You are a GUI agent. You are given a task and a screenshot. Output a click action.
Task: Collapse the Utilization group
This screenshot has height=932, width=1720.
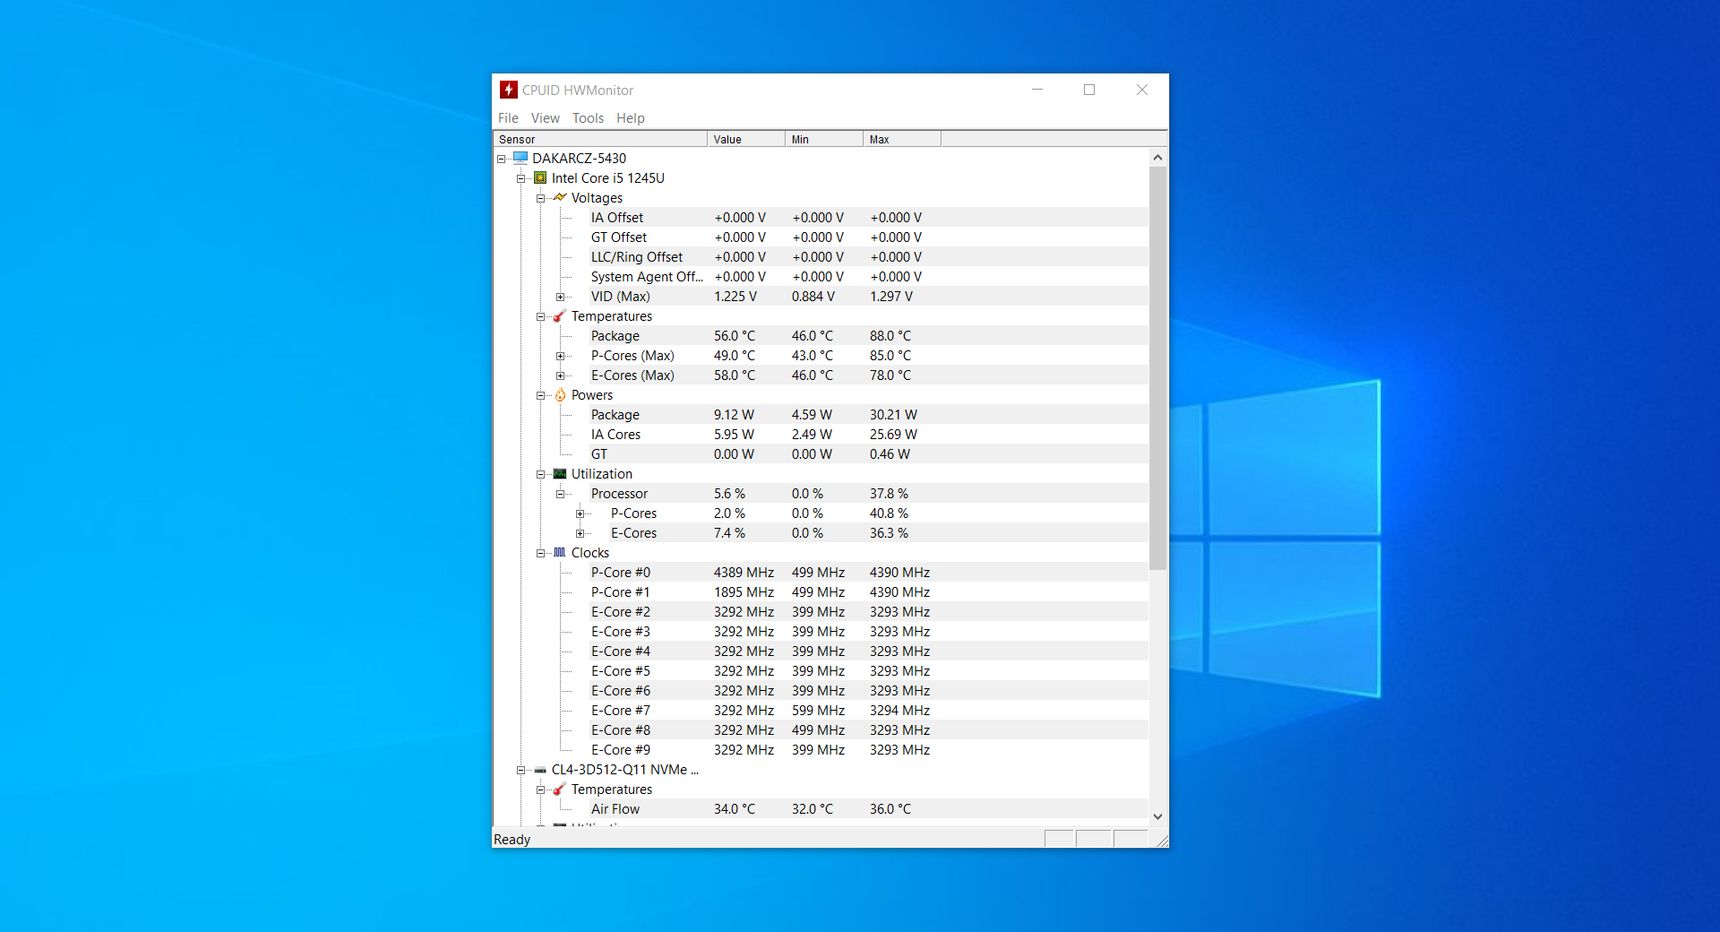pos(541,475)
